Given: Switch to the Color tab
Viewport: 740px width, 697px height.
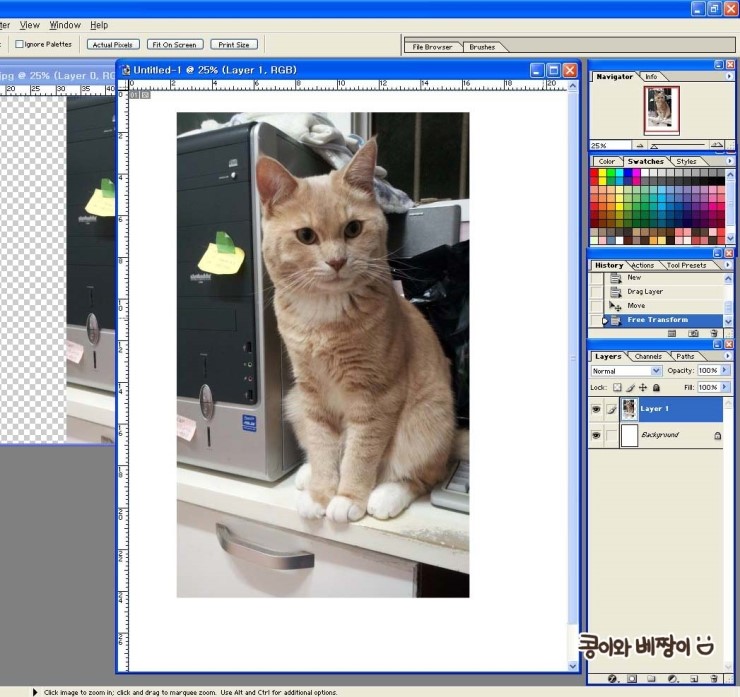Looking at the screenshot, I should (x=606, y=161).
